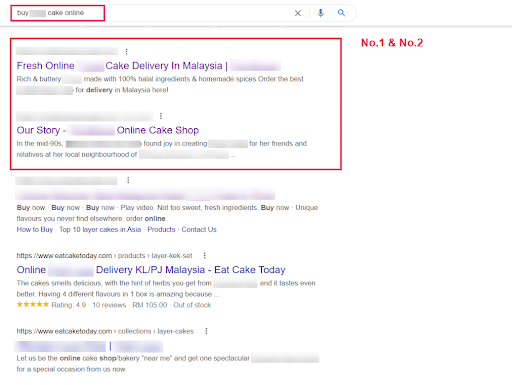Open 'Our Story - Online Cake Shop' result
This screenshot has width=512, height=385.
108,130
